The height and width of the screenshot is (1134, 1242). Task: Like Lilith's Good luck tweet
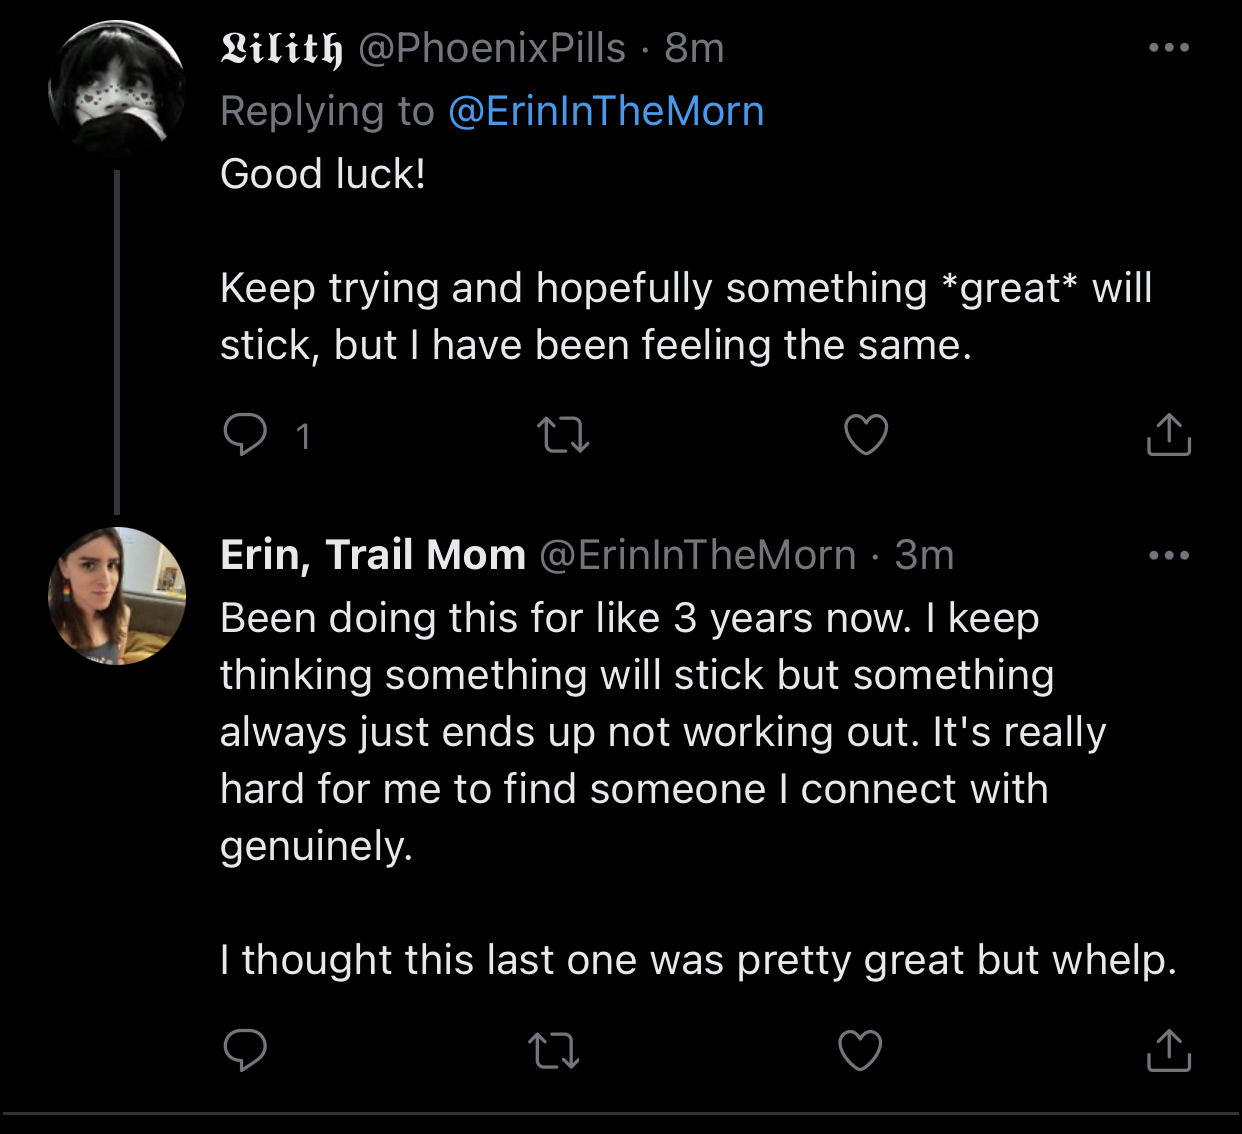click(866, 435)
